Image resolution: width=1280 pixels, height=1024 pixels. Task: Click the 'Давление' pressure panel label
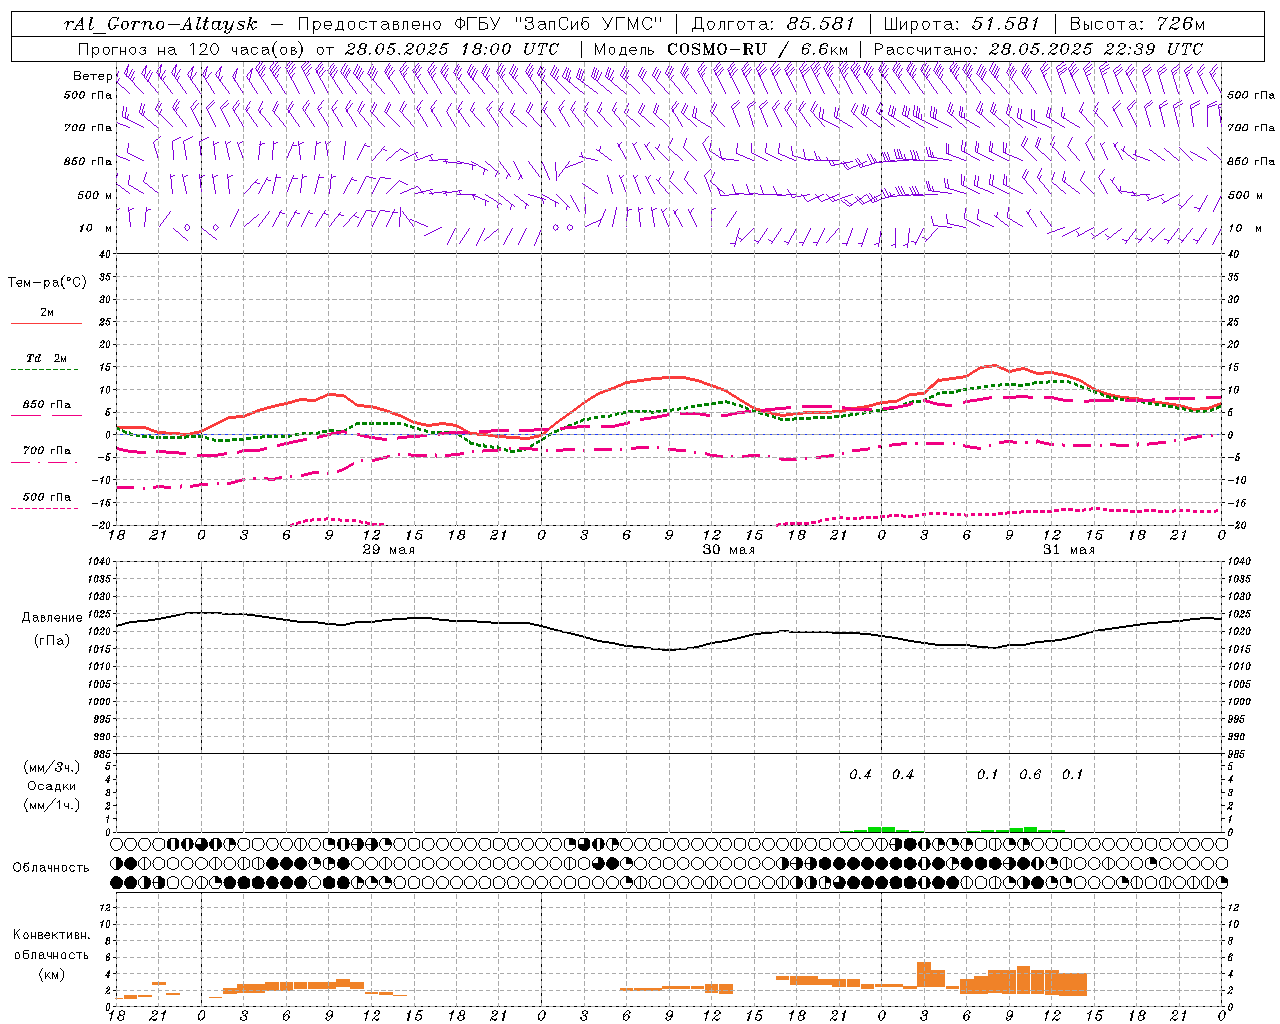coord(52,618)
